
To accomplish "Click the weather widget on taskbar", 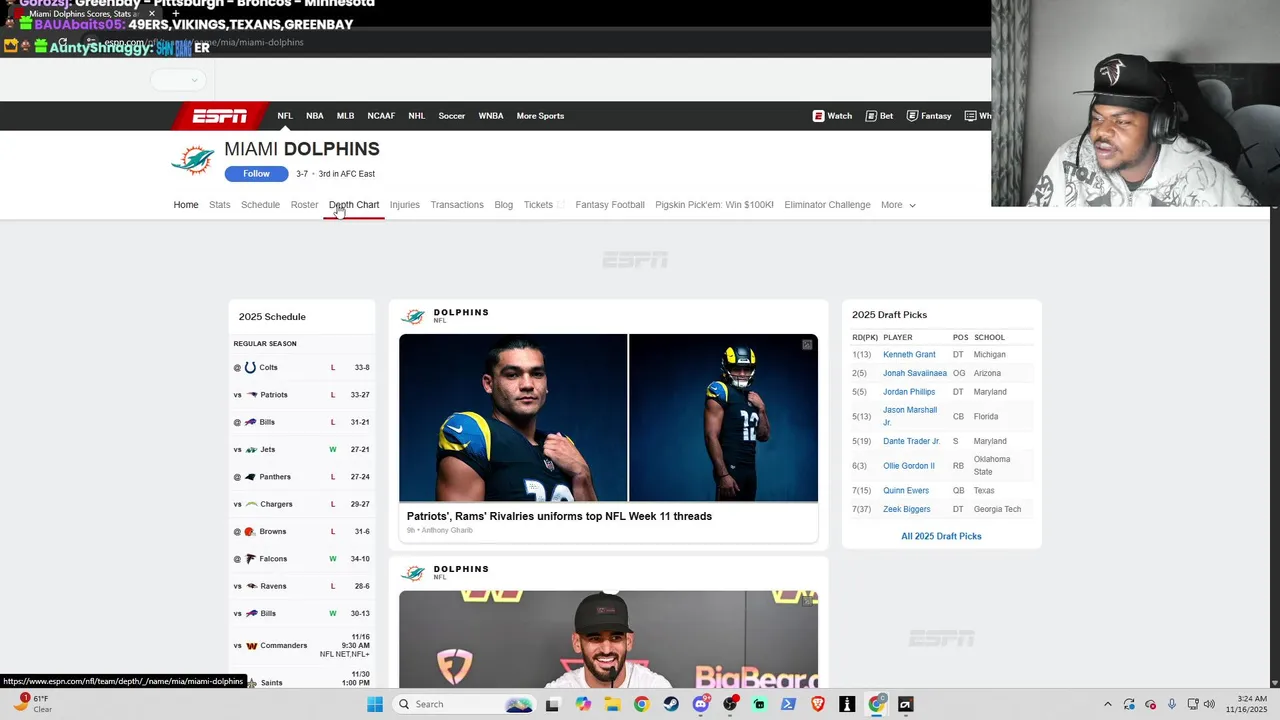I will tap(32, 704).
